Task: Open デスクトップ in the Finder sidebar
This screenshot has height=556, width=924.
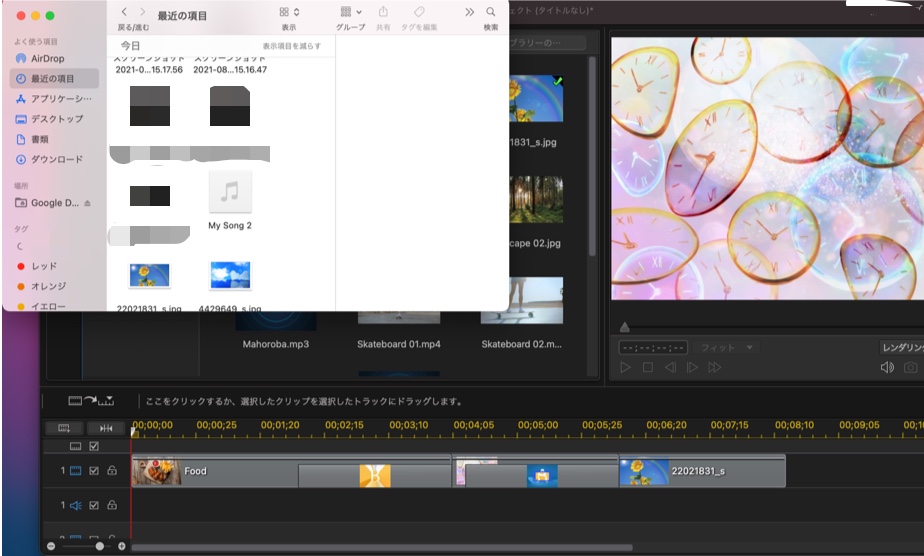Action: point(56,119)
